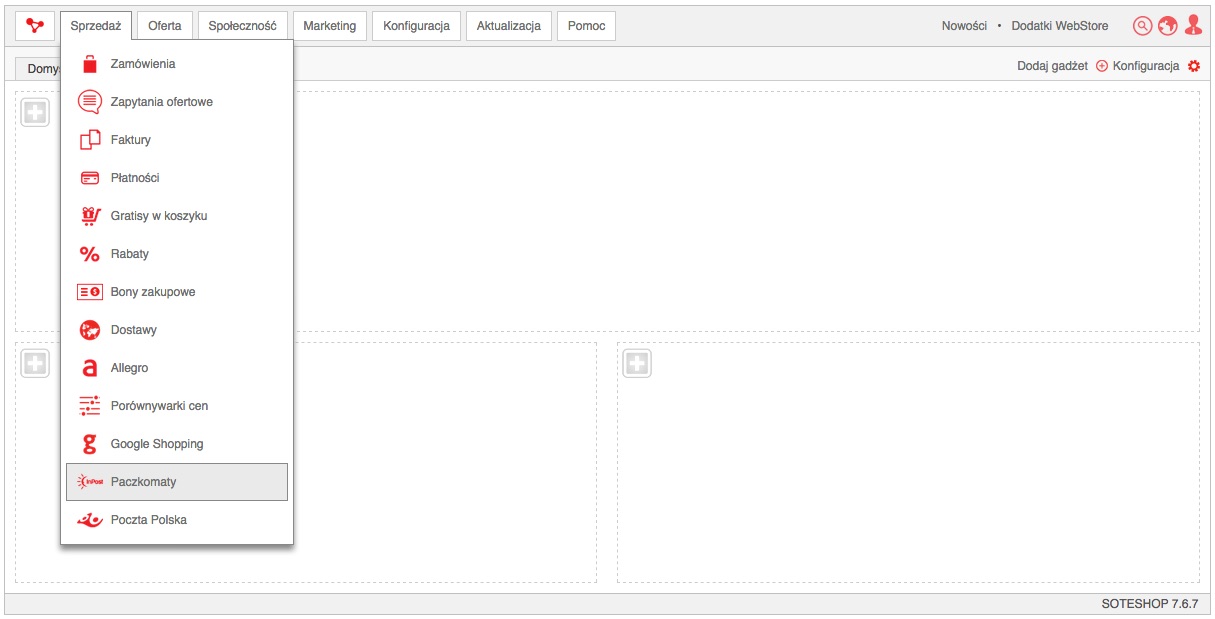Open the Społeczność menu
Image resolution: width=1215 pixels, height=619 pixels.
point(243,26)
